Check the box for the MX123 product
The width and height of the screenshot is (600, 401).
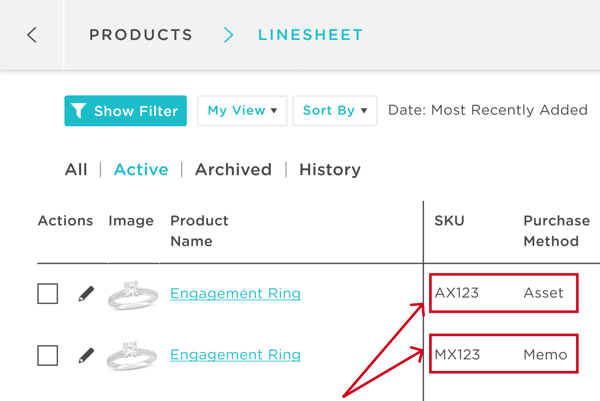(x=47, y=355)
